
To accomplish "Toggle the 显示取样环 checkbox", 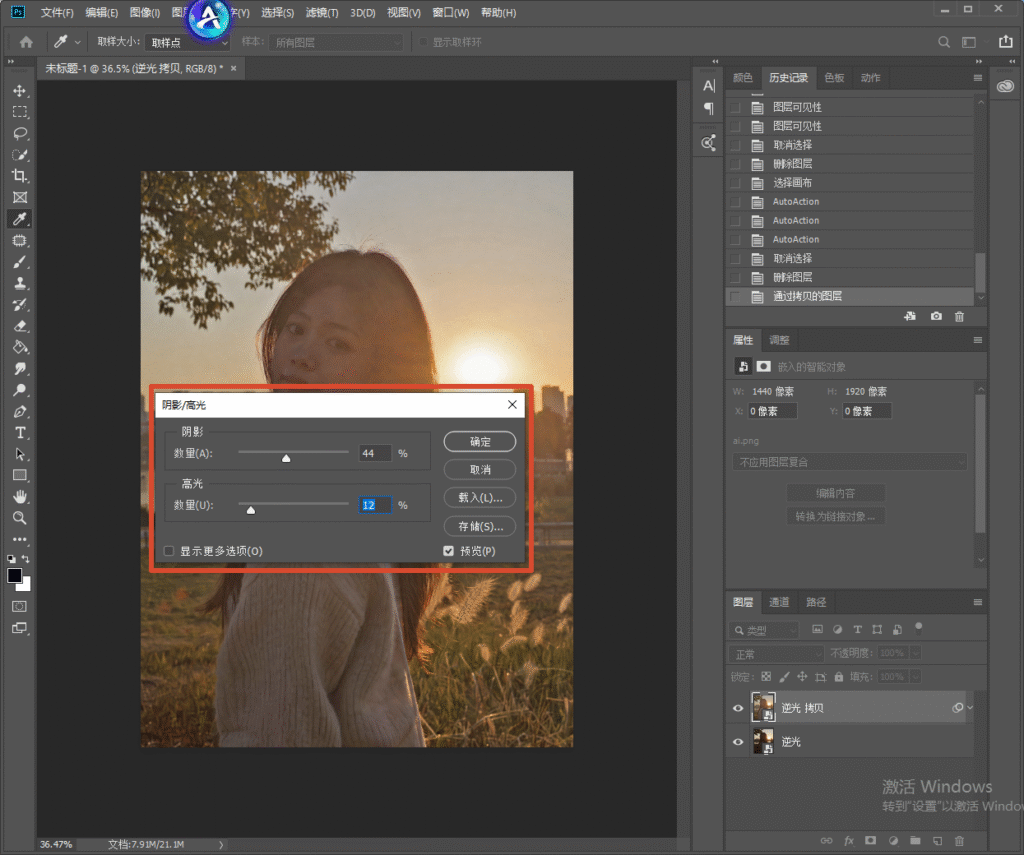I will 423,42.
